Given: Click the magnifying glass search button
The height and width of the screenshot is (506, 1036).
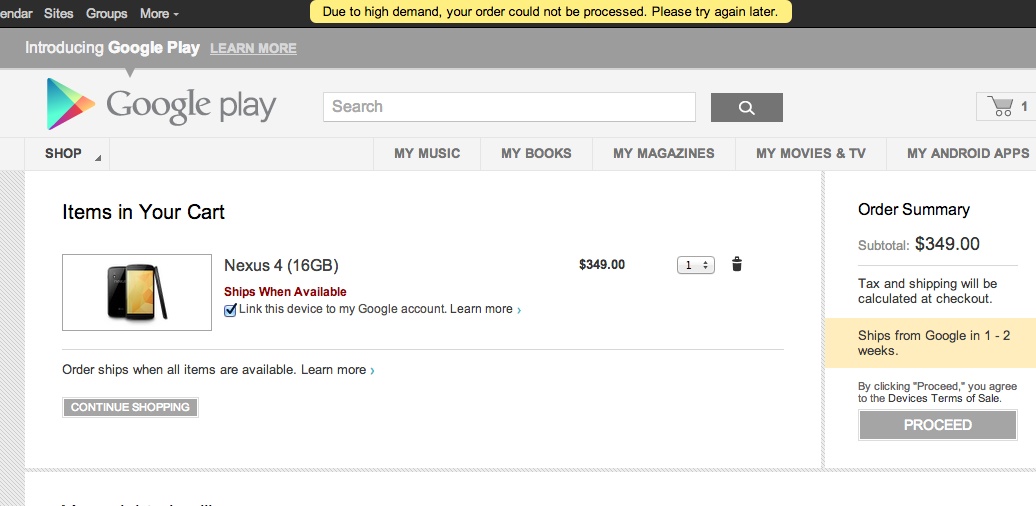Looking at the screenshot, I should point(746,107).
